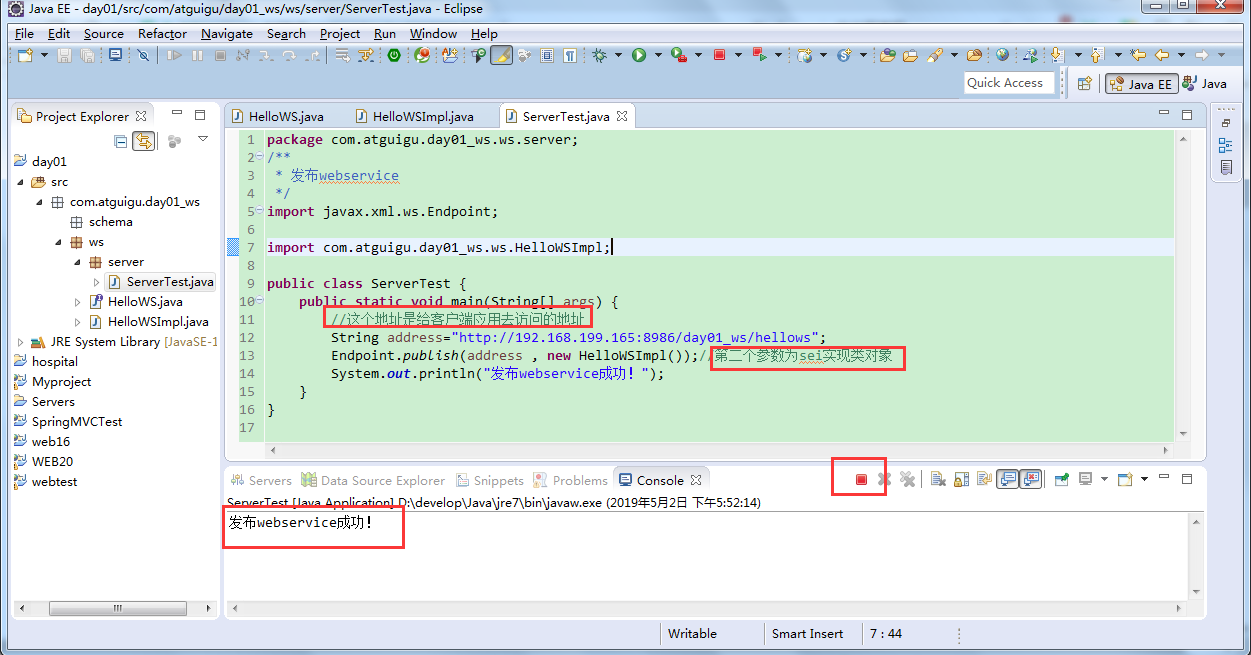This screenshot has height=655, width=1251.
Task: Click the Open Task toolbar icon
Action: coord(910,55)
